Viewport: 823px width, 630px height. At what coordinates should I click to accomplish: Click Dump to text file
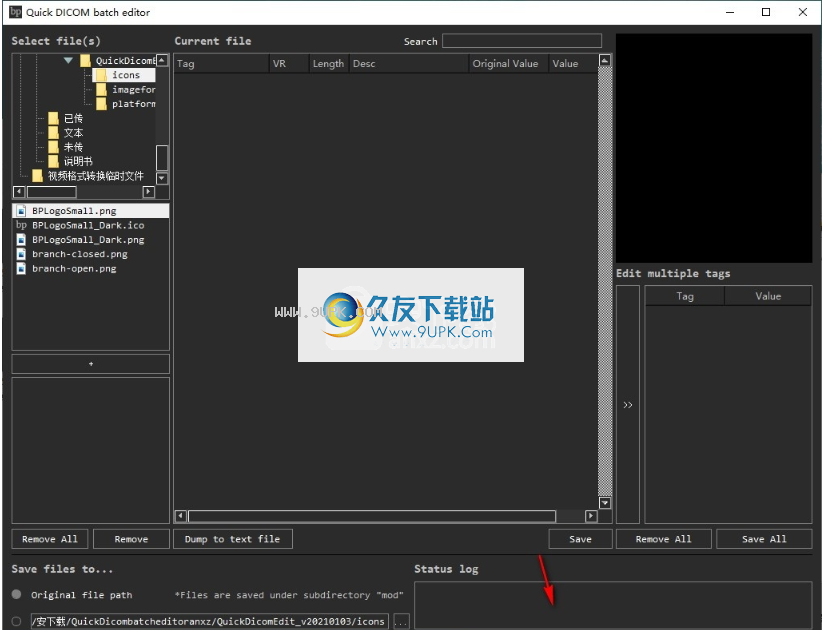pyautogui.click(x=233, y=539)
